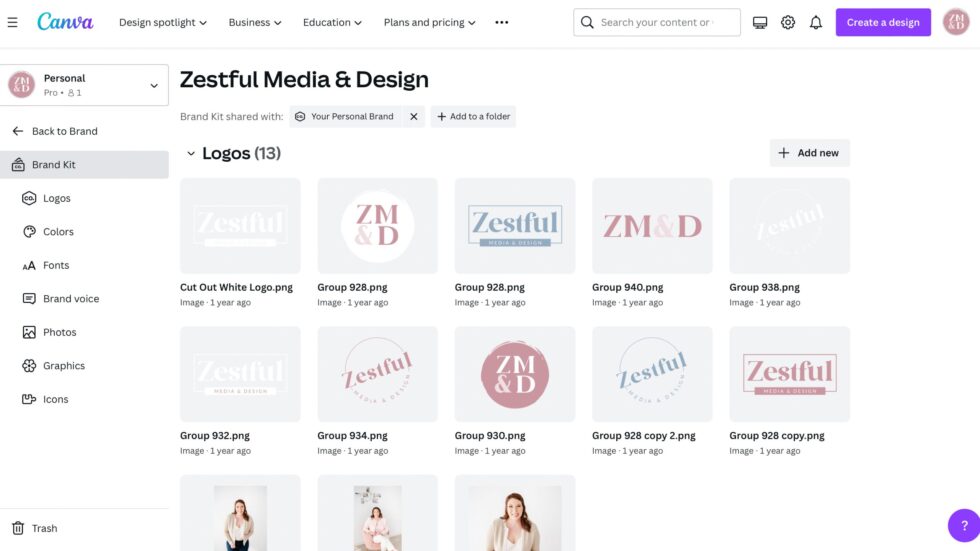Open the more options ellipsis in top nav
980x551 pixels.
[x=501, y=22]
